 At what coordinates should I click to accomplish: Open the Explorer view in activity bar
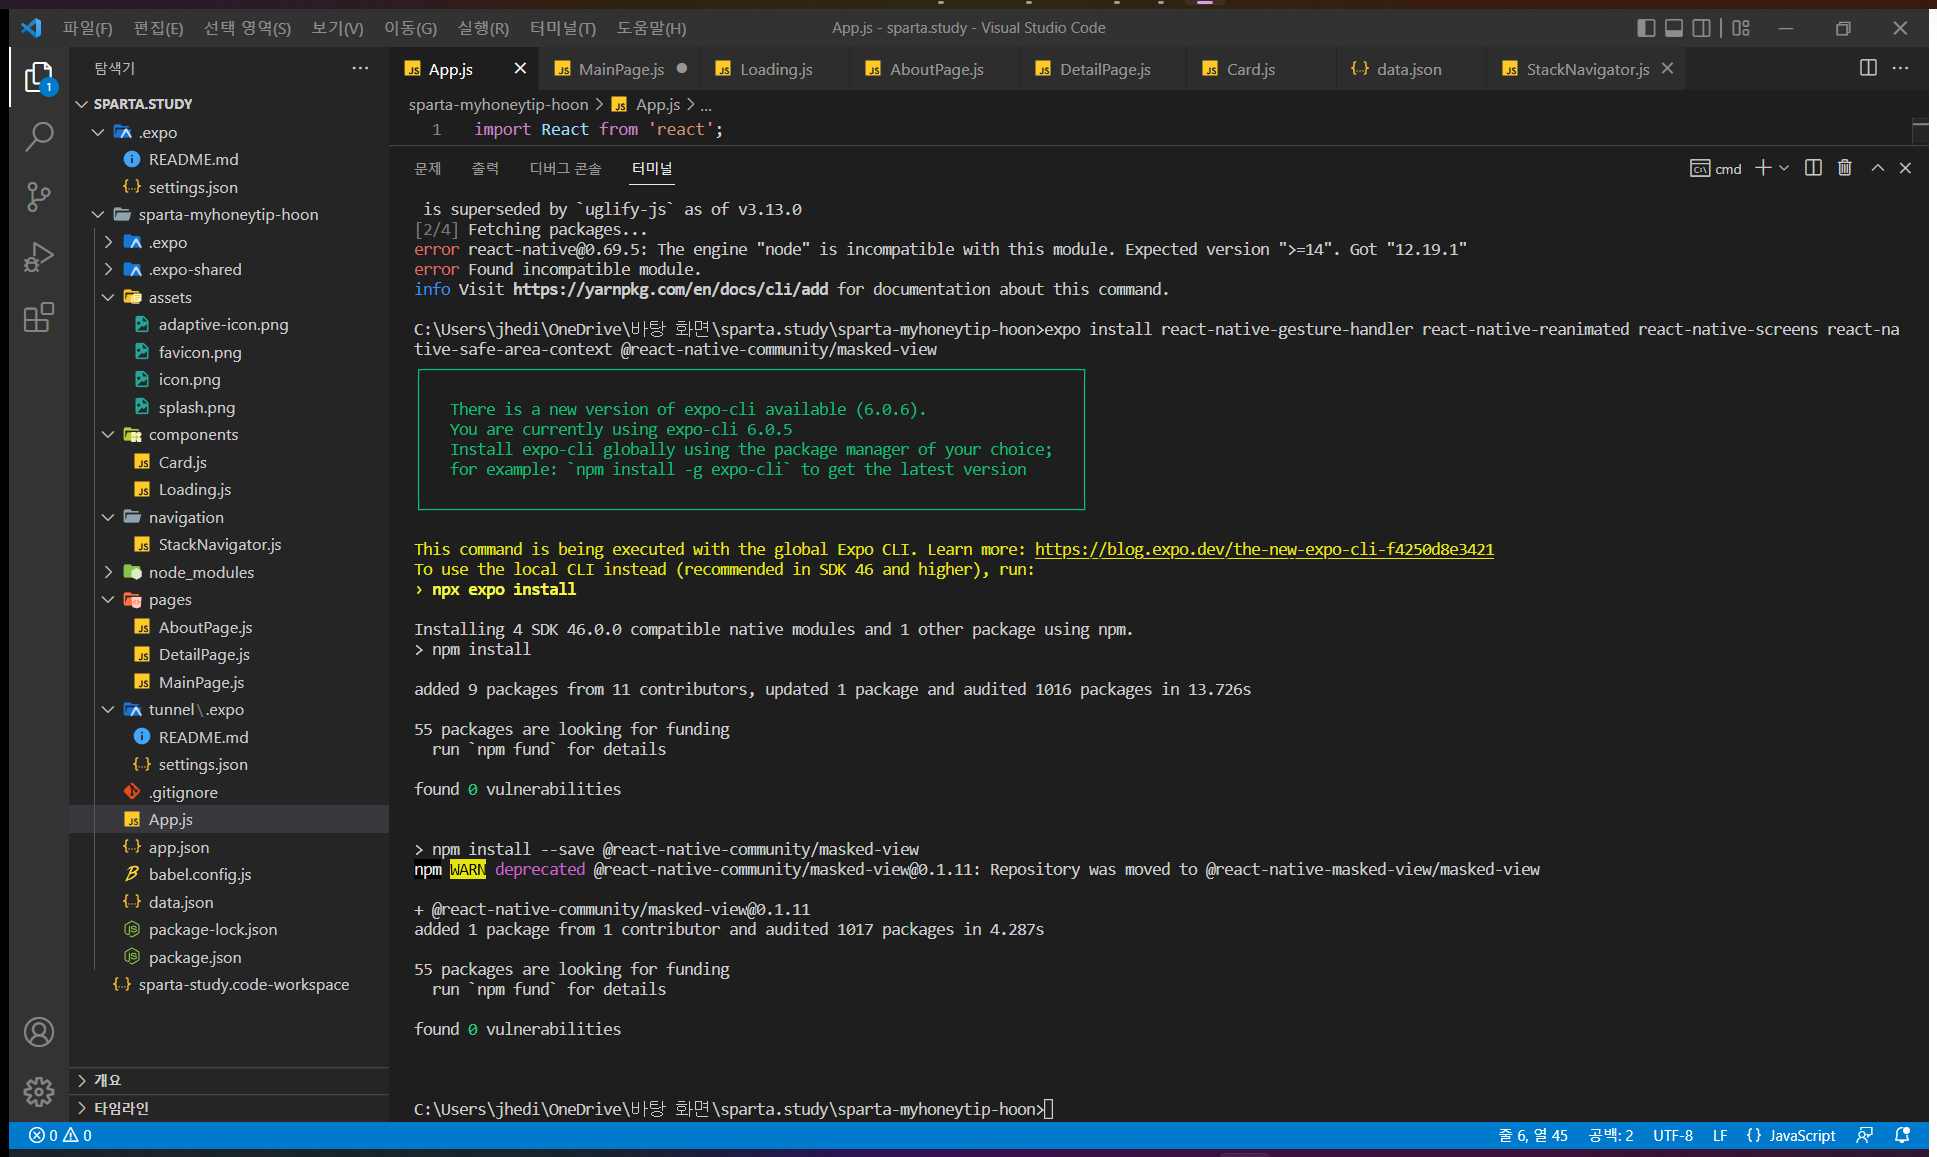tap(39, 77)
